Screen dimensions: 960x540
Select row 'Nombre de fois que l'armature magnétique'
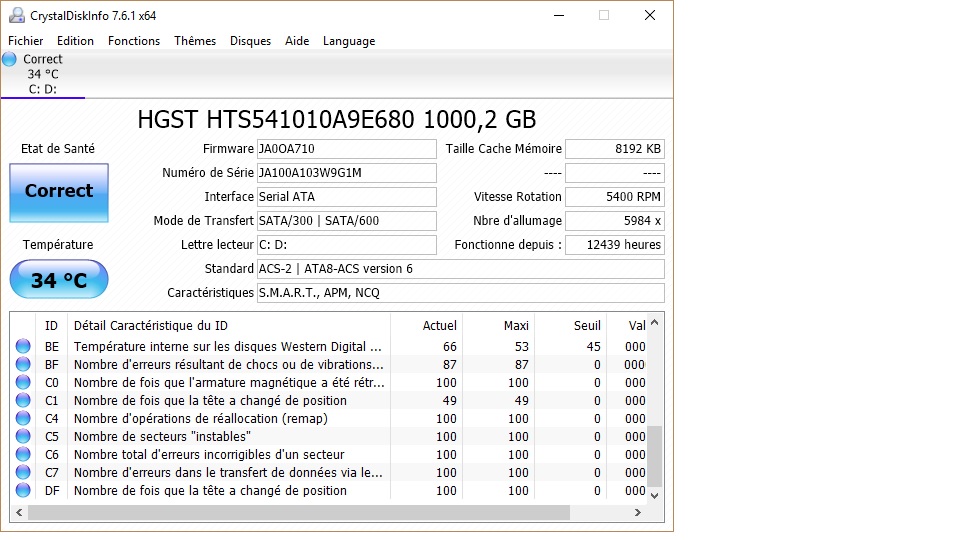pyautogui.click(x=329, y=383)
